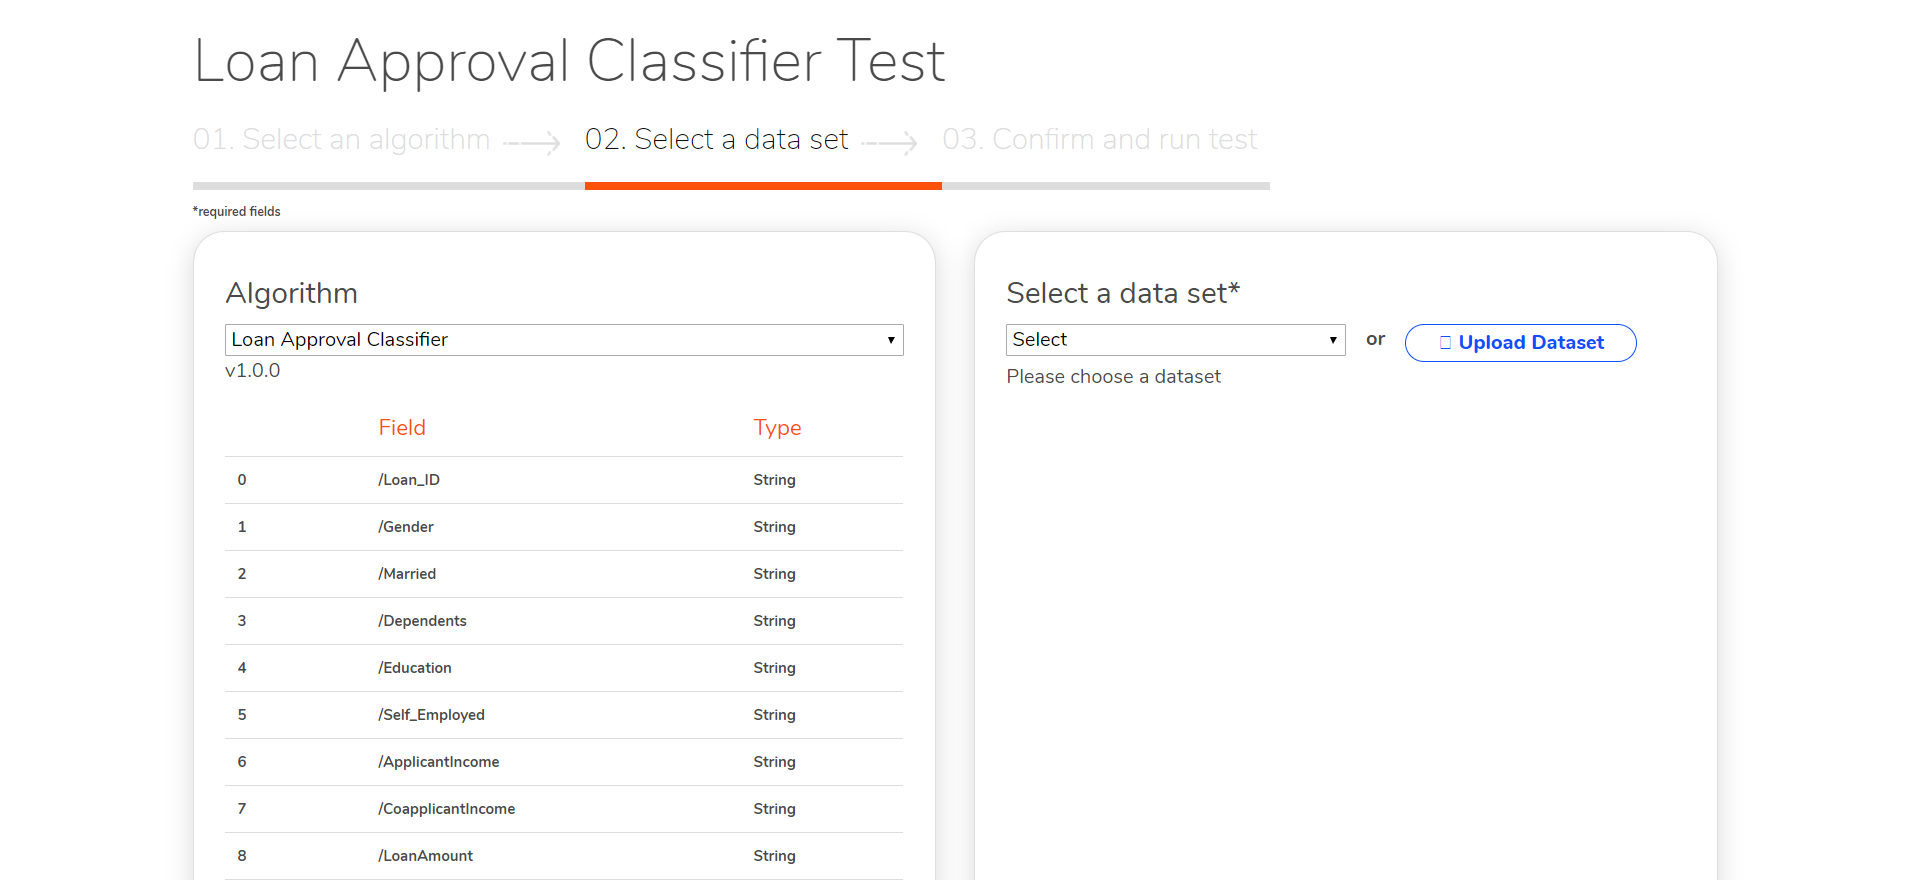Click the /Married field name
Image resolution: width=1915 pixels, height=880 pixels.
(x=407, y=574)
